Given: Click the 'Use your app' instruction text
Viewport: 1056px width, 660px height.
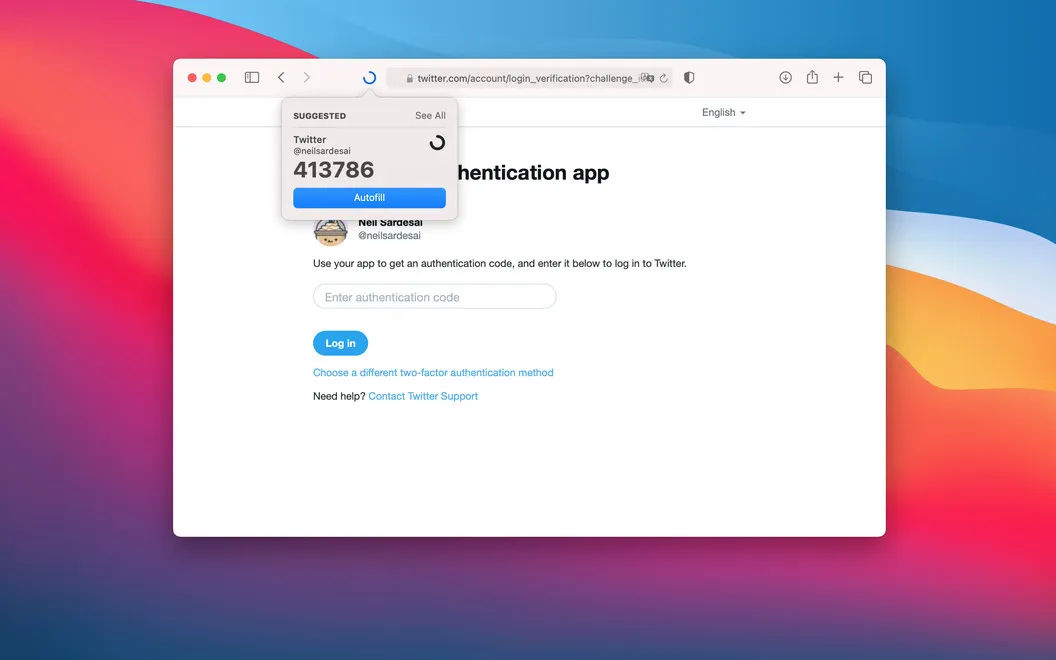Looking at the screenshot, I should [500, 263].
